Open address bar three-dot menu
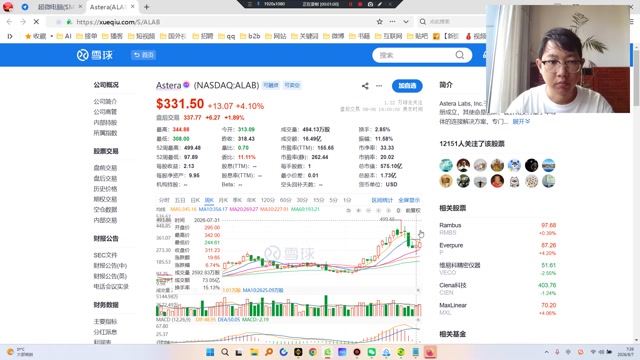640x360 pixels. coord(392,22)
